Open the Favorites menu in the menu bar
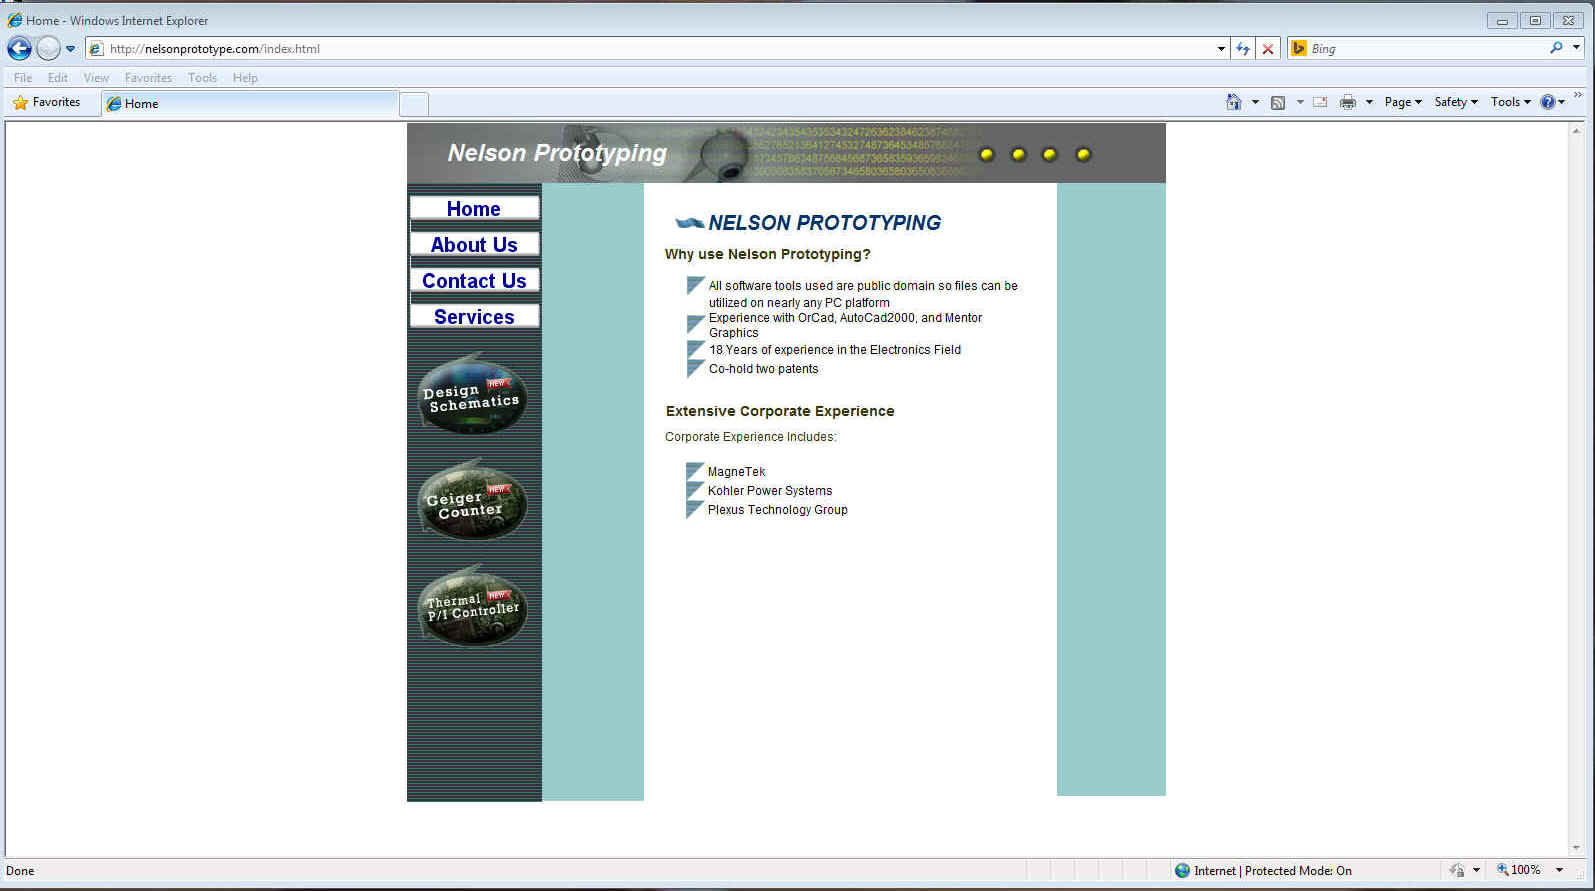1595x891 pixels. (x=148, y=77)
